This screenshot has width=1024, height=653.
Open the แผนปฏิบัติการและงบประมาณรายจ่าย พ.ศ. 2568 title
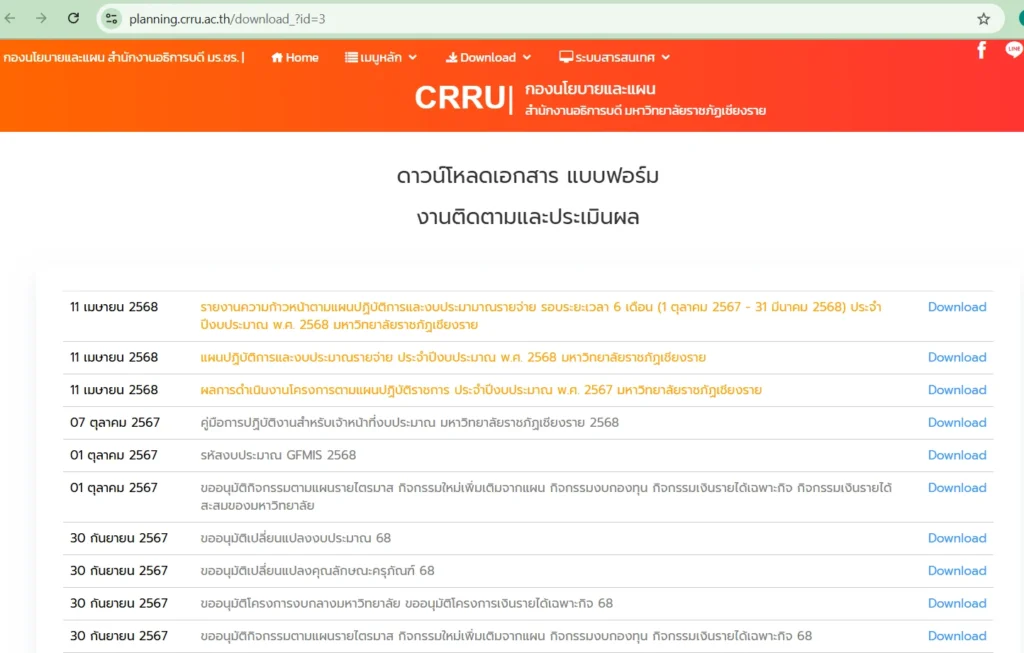[x=453, y=357]
